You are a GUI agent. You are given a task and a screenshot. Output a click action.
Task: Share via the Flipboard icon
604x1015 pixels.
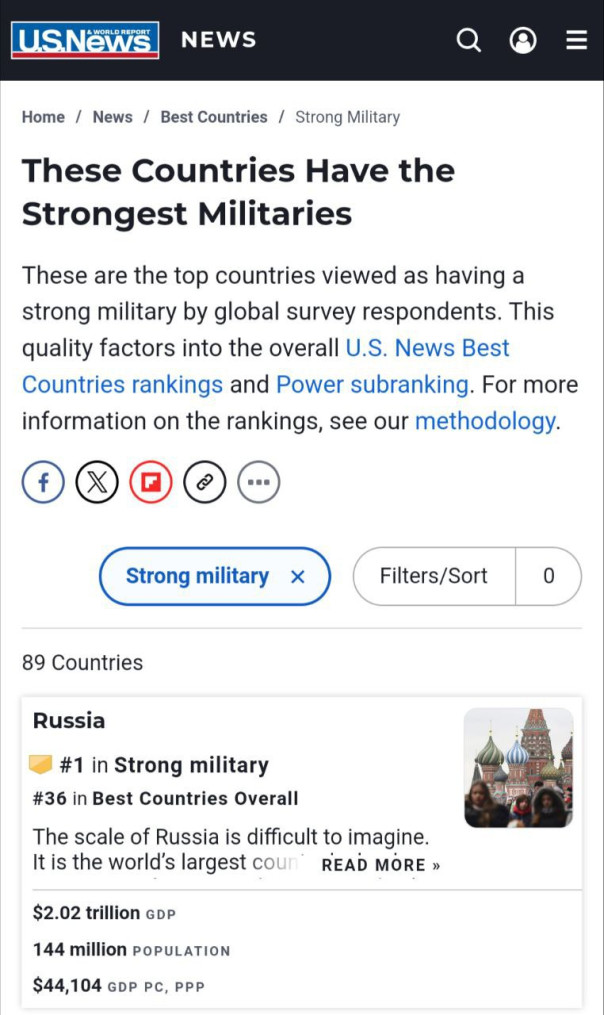[x=151, y=483]
